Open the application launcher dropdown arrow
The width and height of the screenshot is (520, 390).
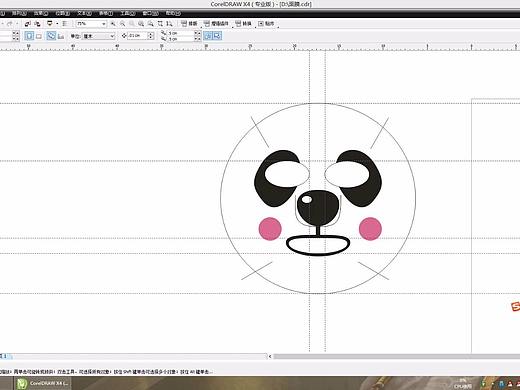[x=57, y=24]
